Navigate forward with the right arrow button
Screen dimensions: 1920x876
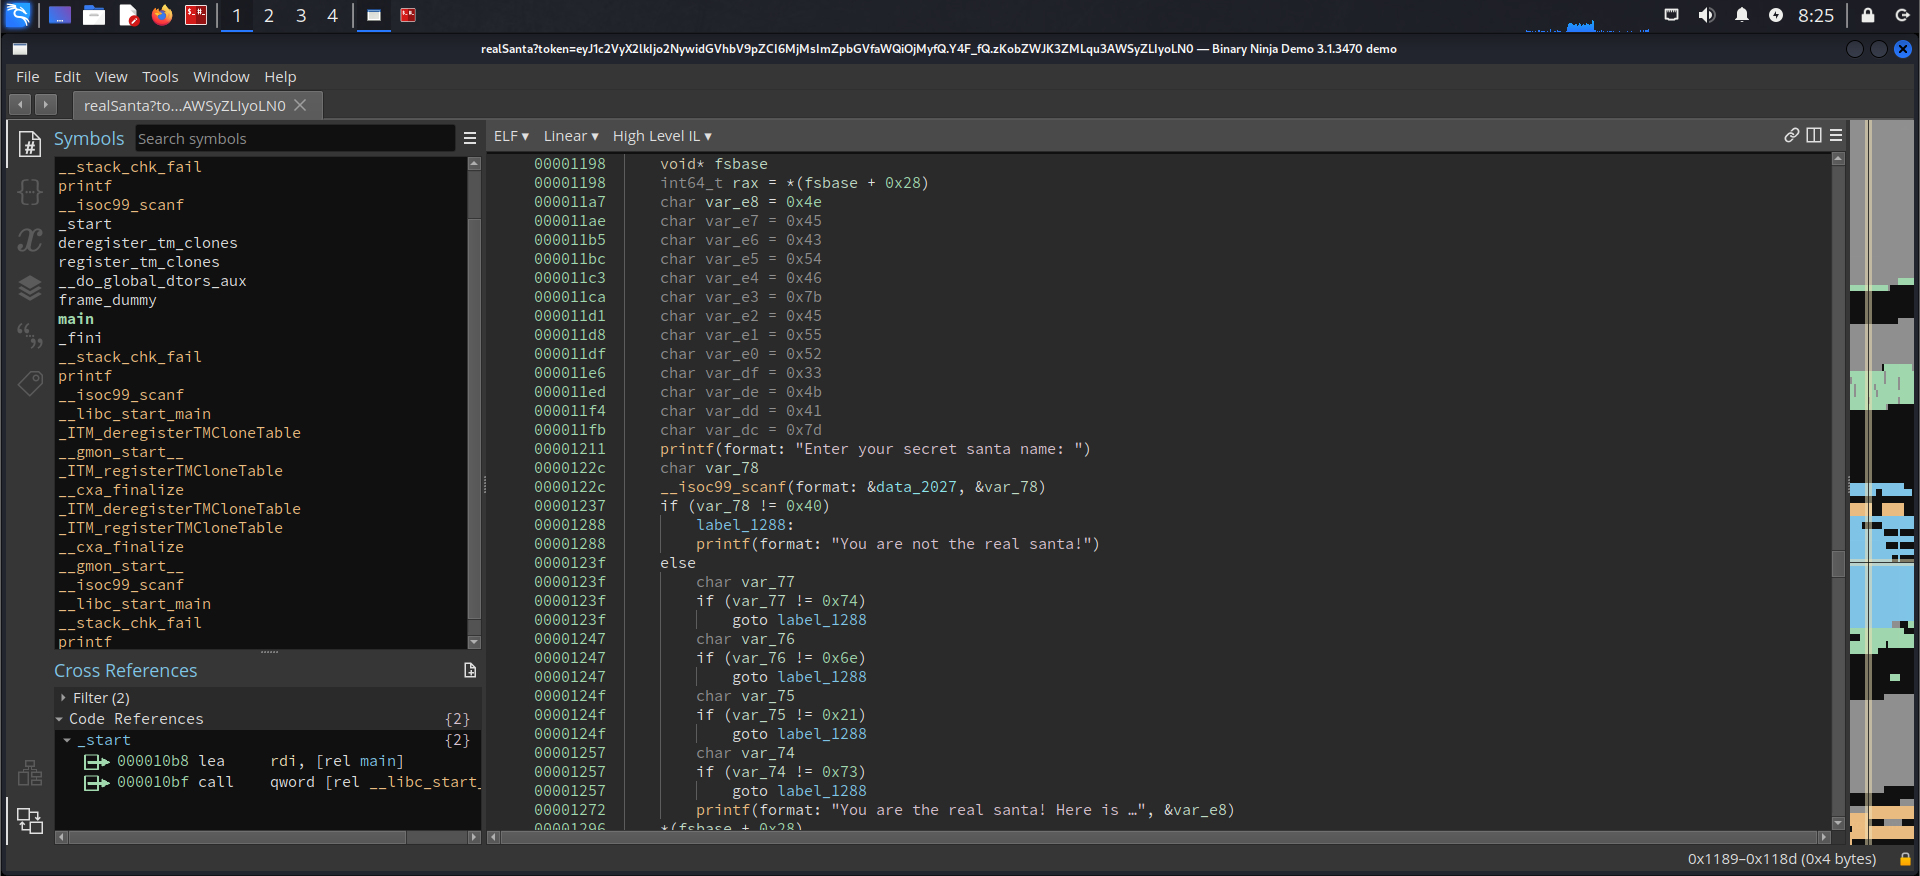tap(45, 104)
